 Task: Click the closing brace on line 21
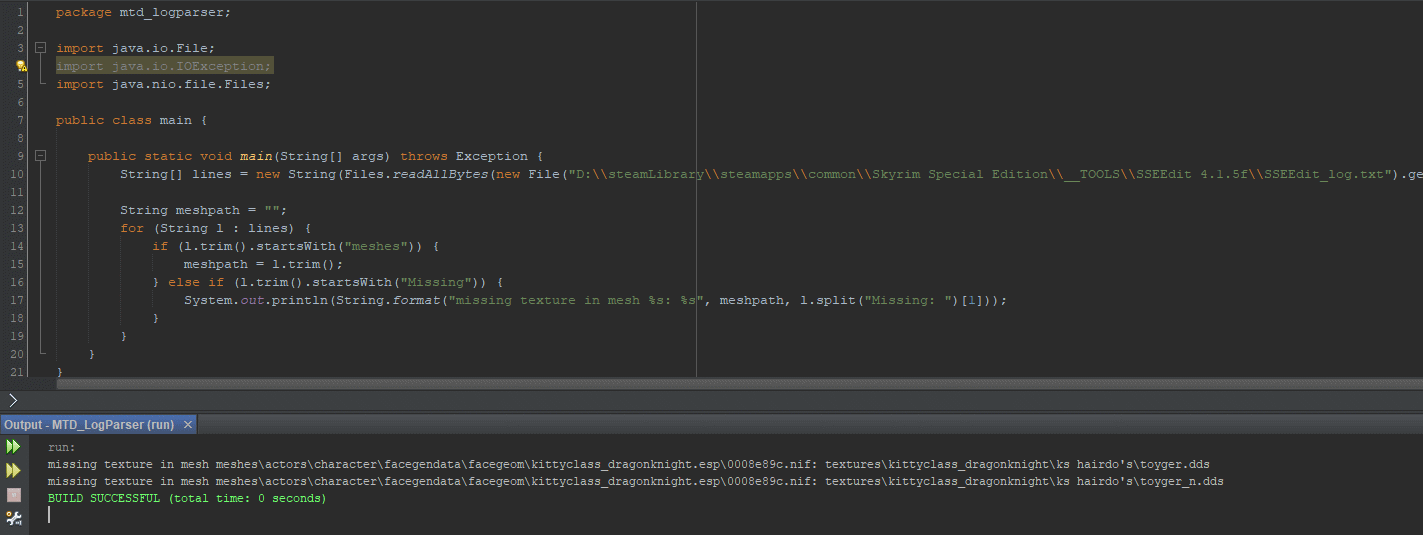(60, 372)
